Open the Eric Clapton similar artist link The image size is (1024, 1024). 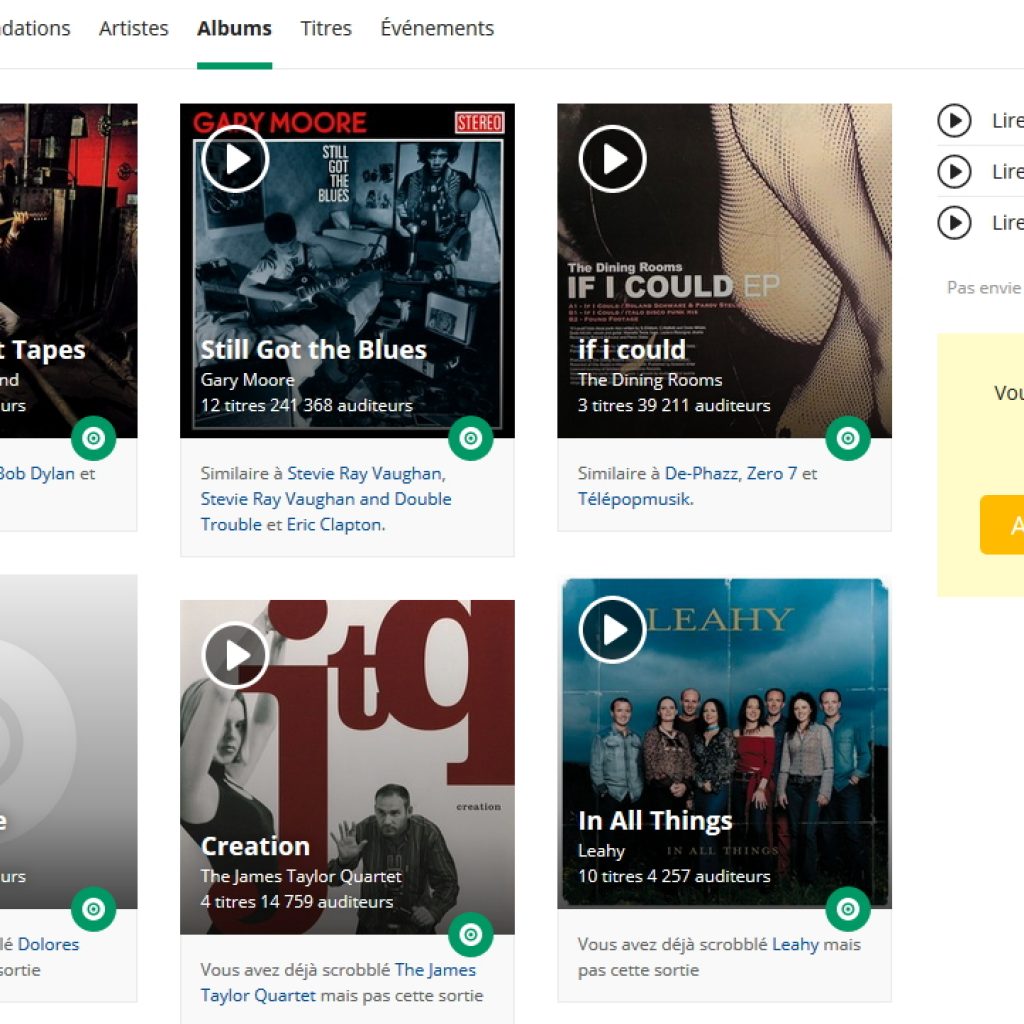(x=336, y=524)
